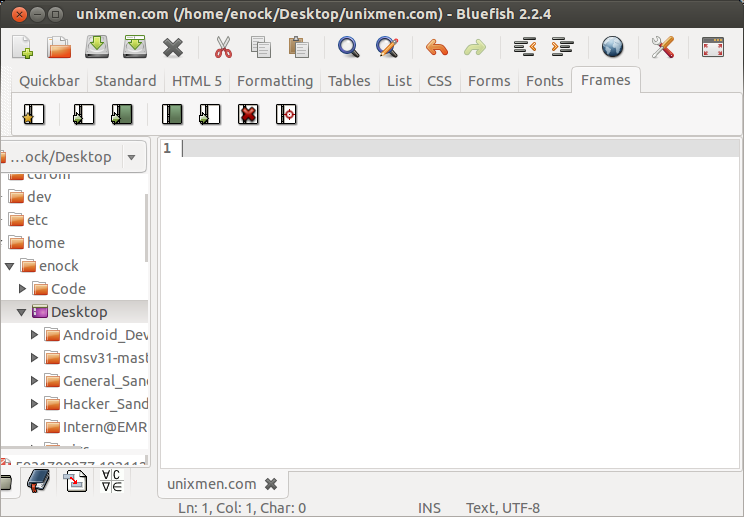
Task: Toggle INS insert mode in status bar
Action: click(x=429, y=508)
